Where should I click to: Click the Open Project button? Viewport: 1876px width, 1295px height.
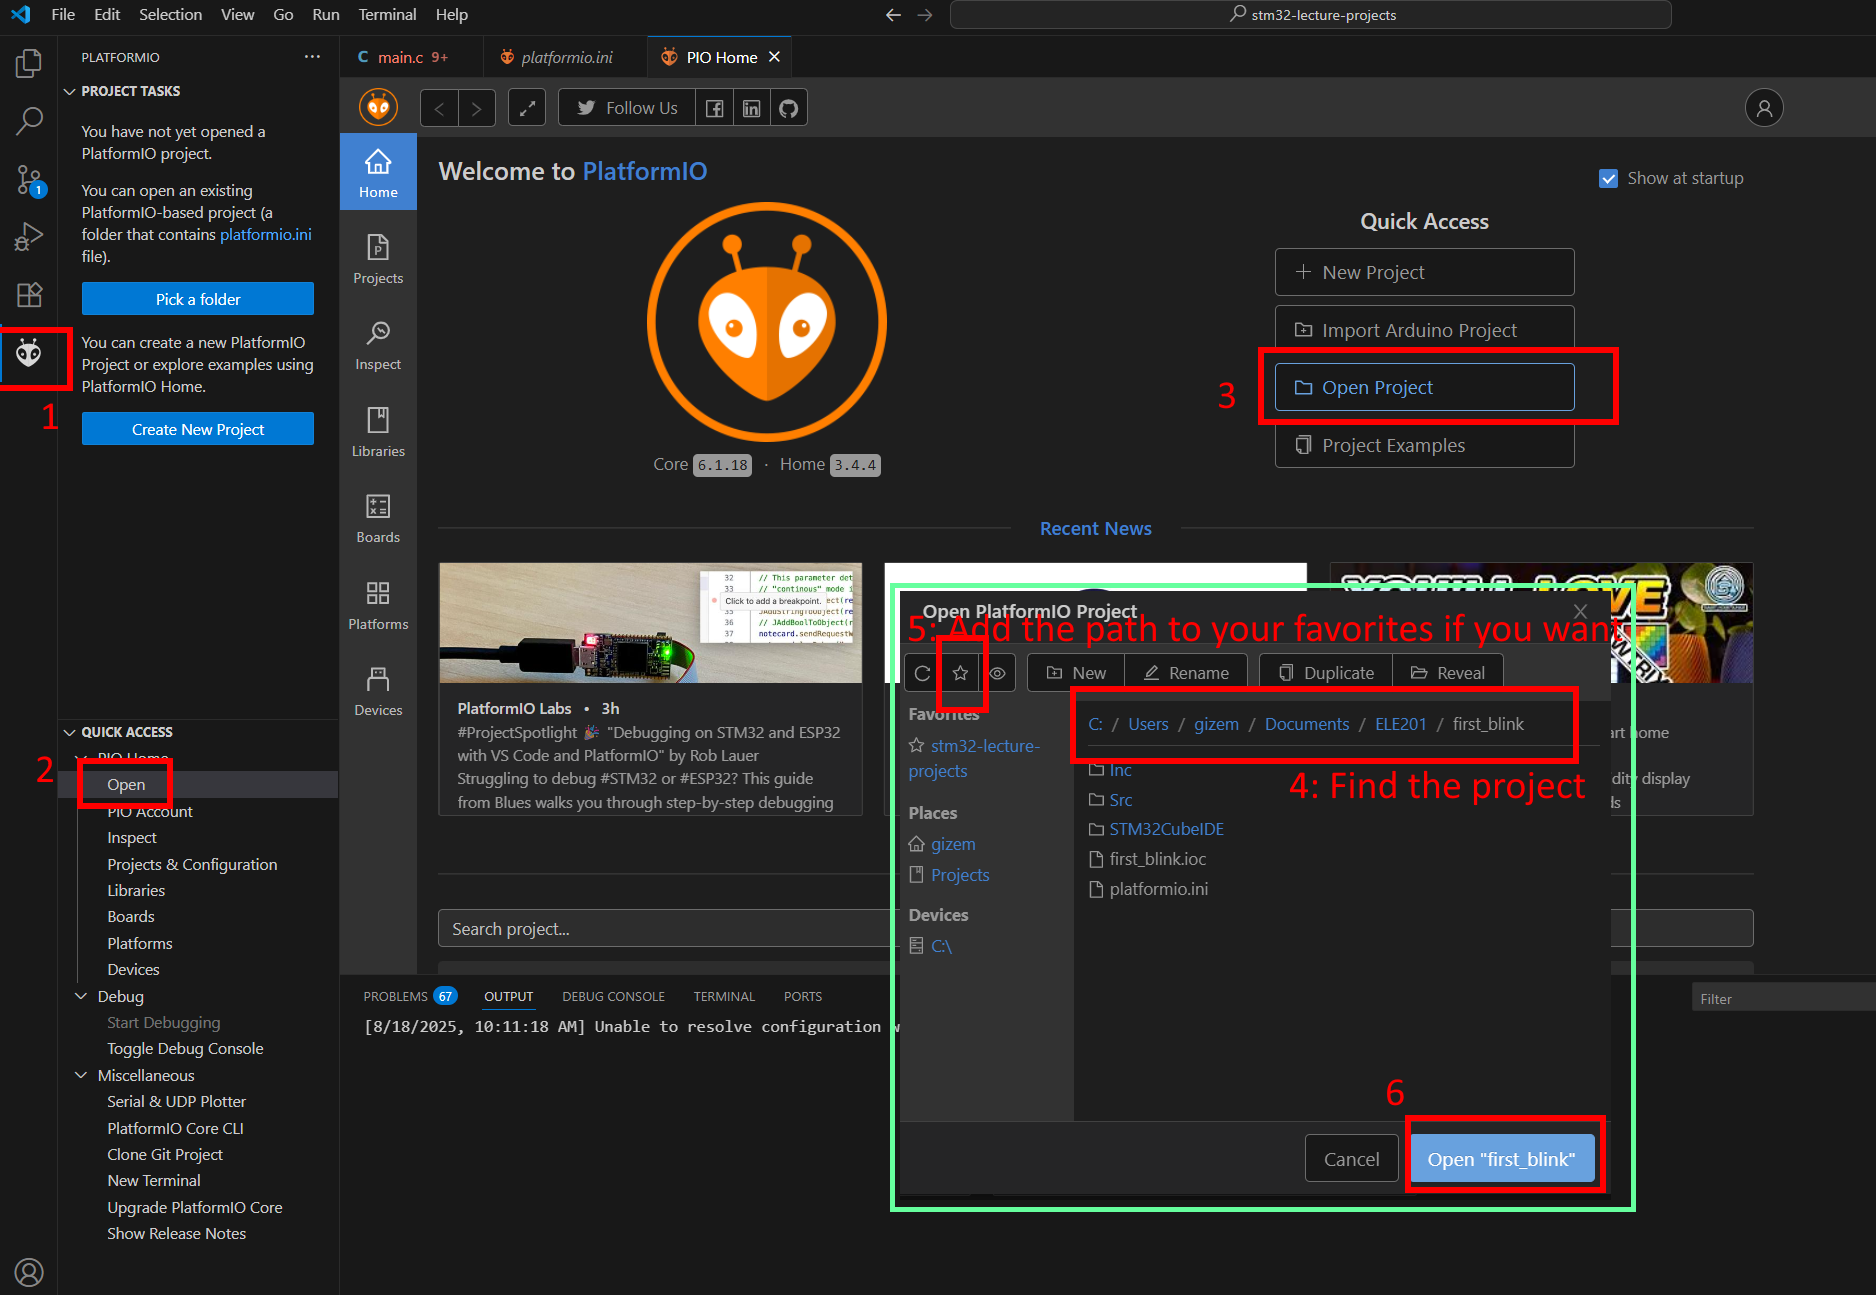click(x=1424, y=387)
